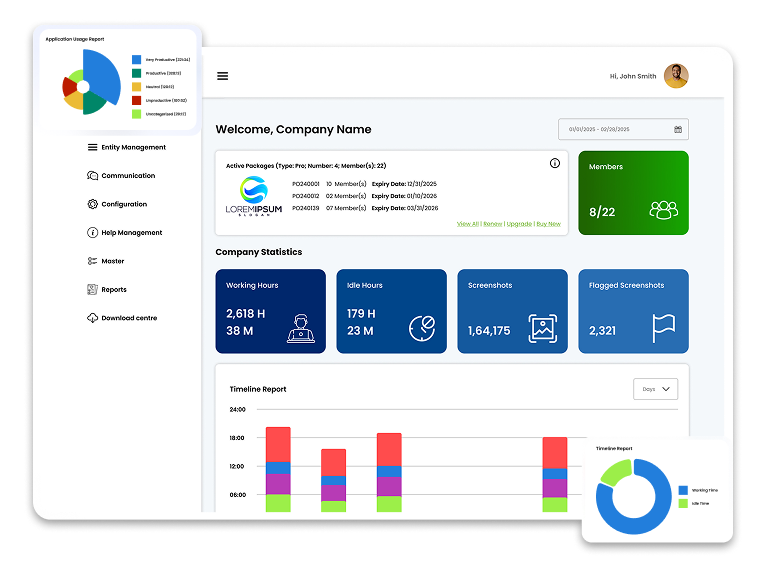The width and height of the screenshot is (766, 567).
Task: Click the View All link
Action: (468, 224)
